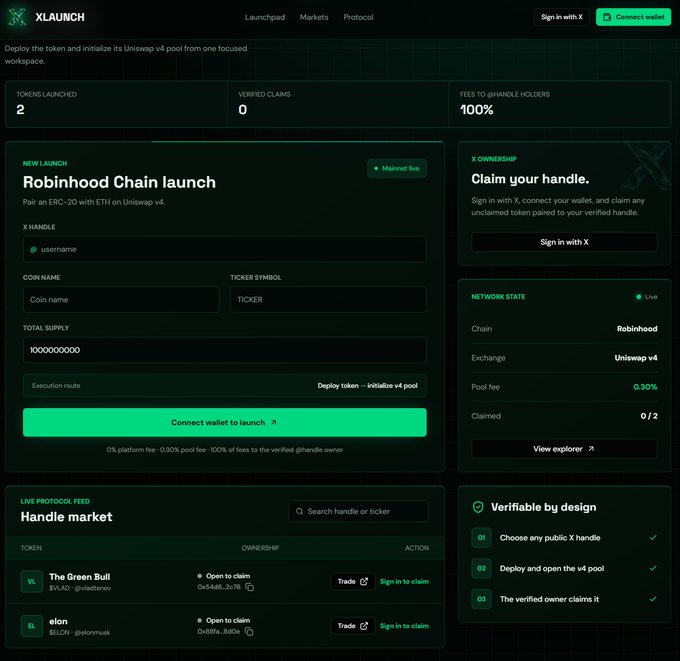The image size is (680, 661).
Task: Click the '0x88fa..8d0e' address text
Action: coord(219,632)
